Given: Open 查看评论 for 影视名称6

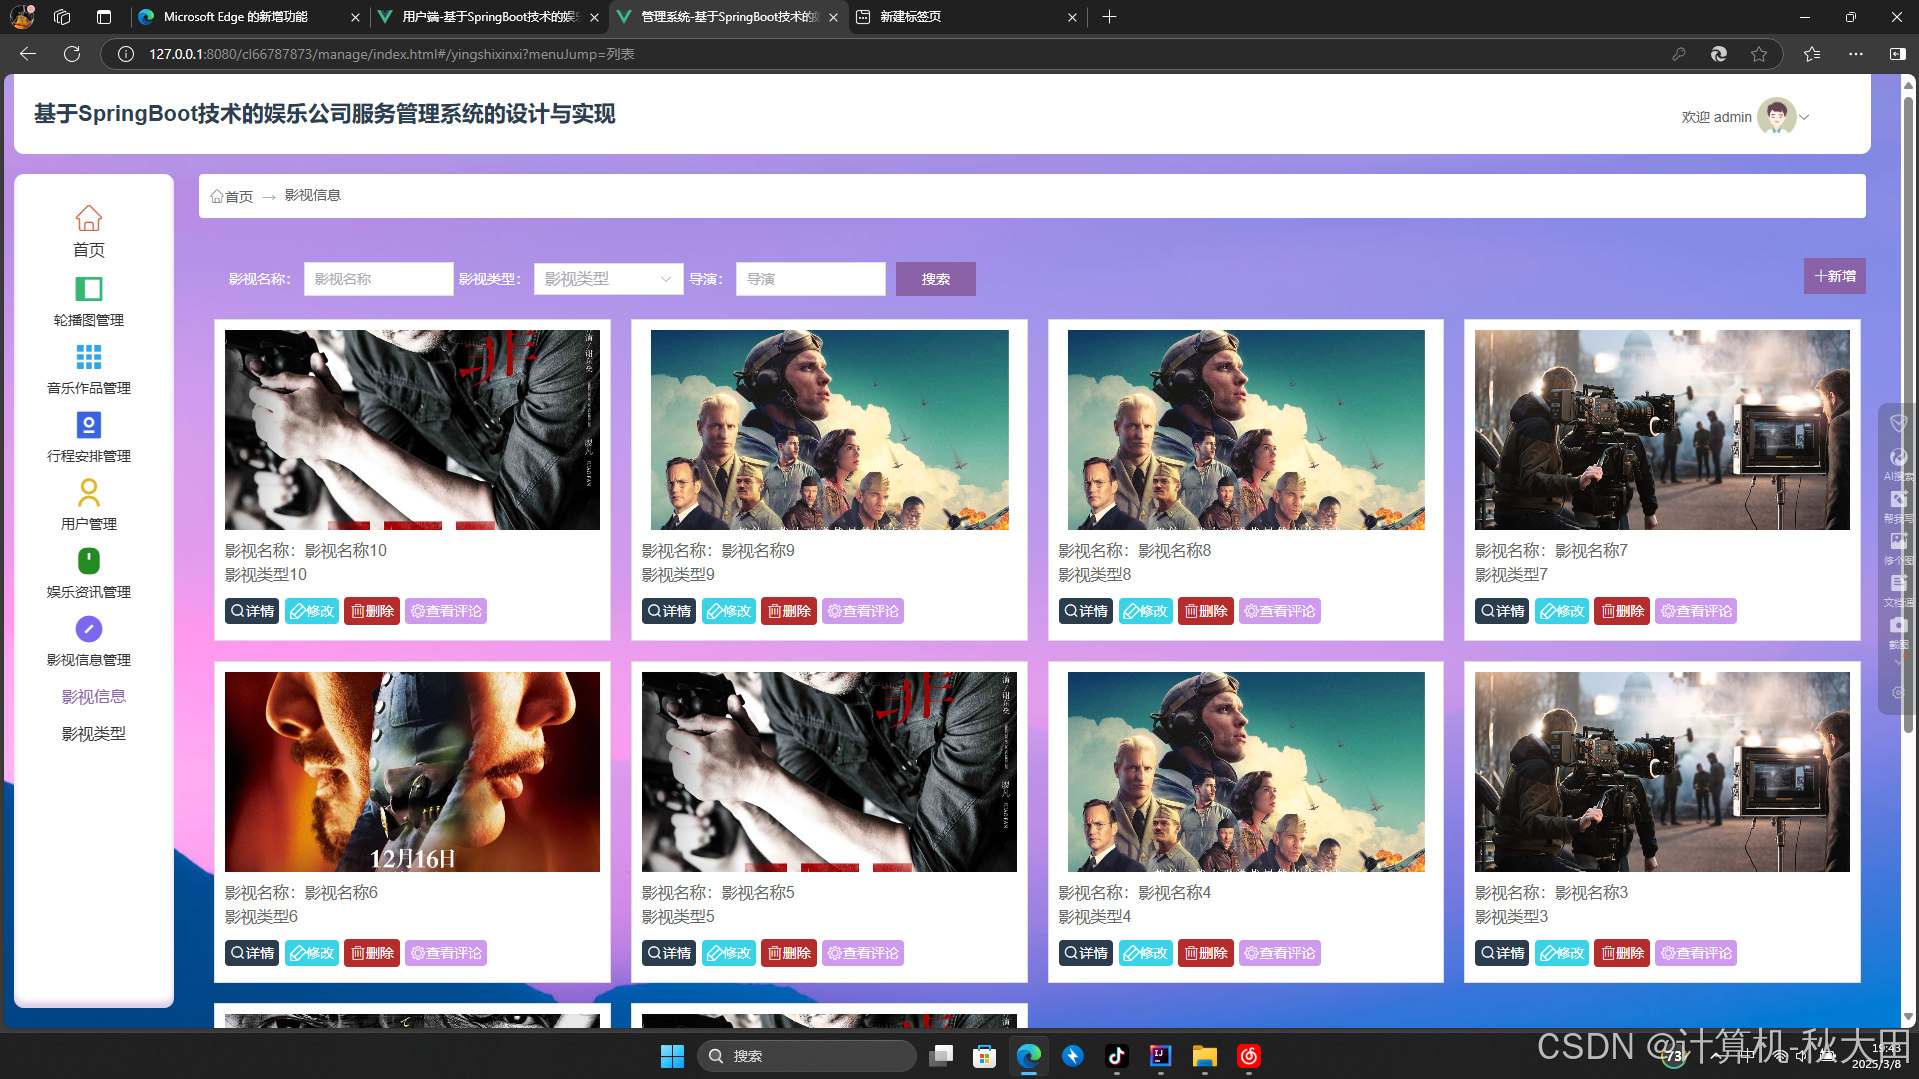Looking at the screenshot, I should click(446, 953).
